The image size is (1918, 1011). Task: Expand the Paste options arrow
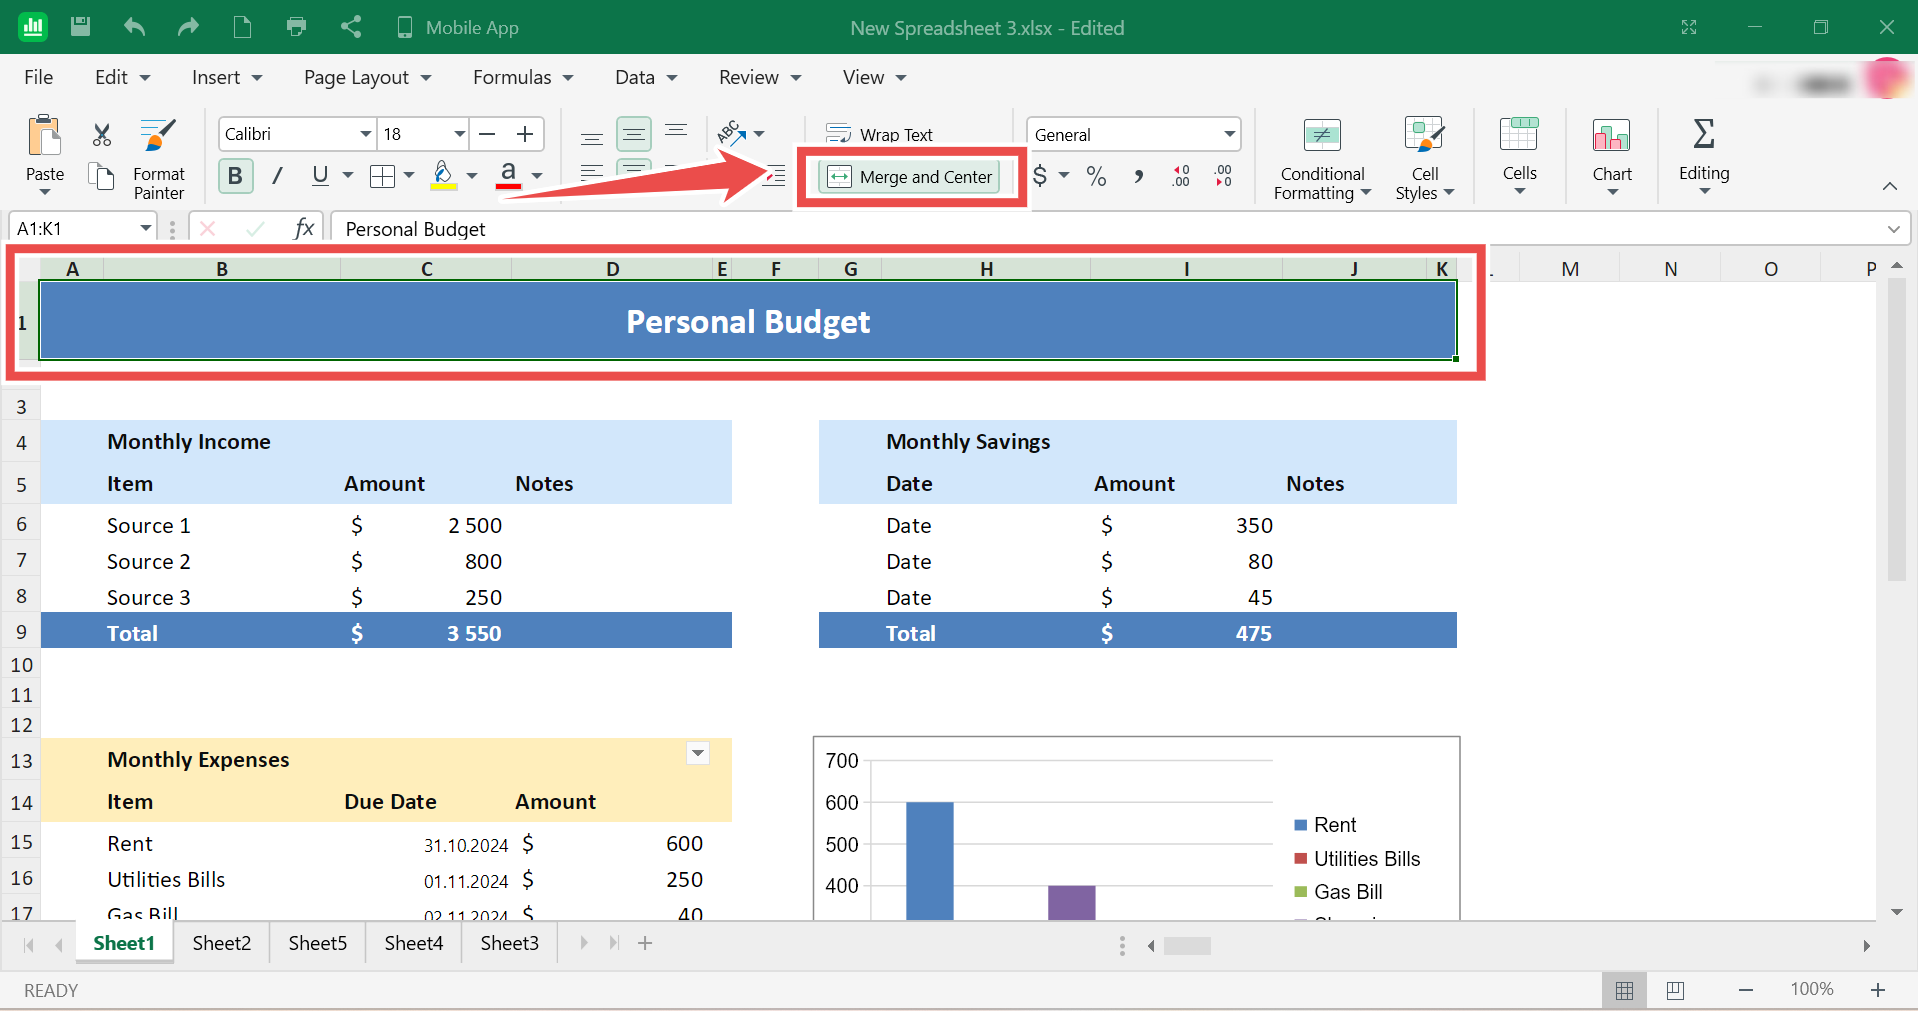point(45,192)
